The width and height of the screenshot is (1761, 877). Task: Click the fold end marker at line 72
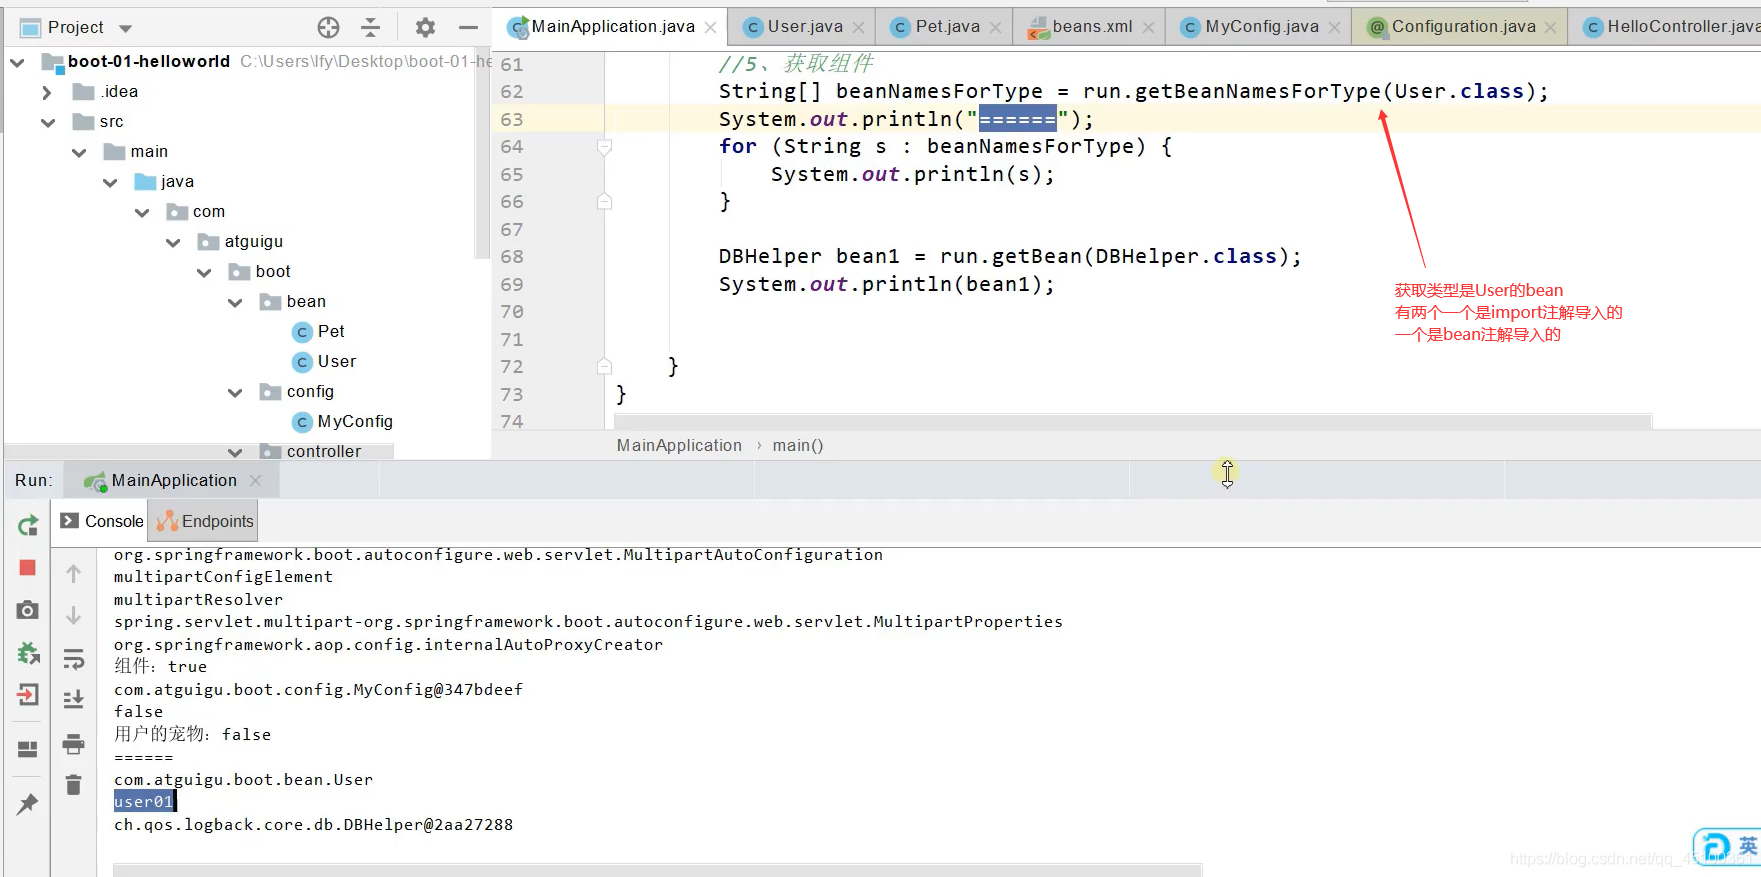[x=604, y=367]
